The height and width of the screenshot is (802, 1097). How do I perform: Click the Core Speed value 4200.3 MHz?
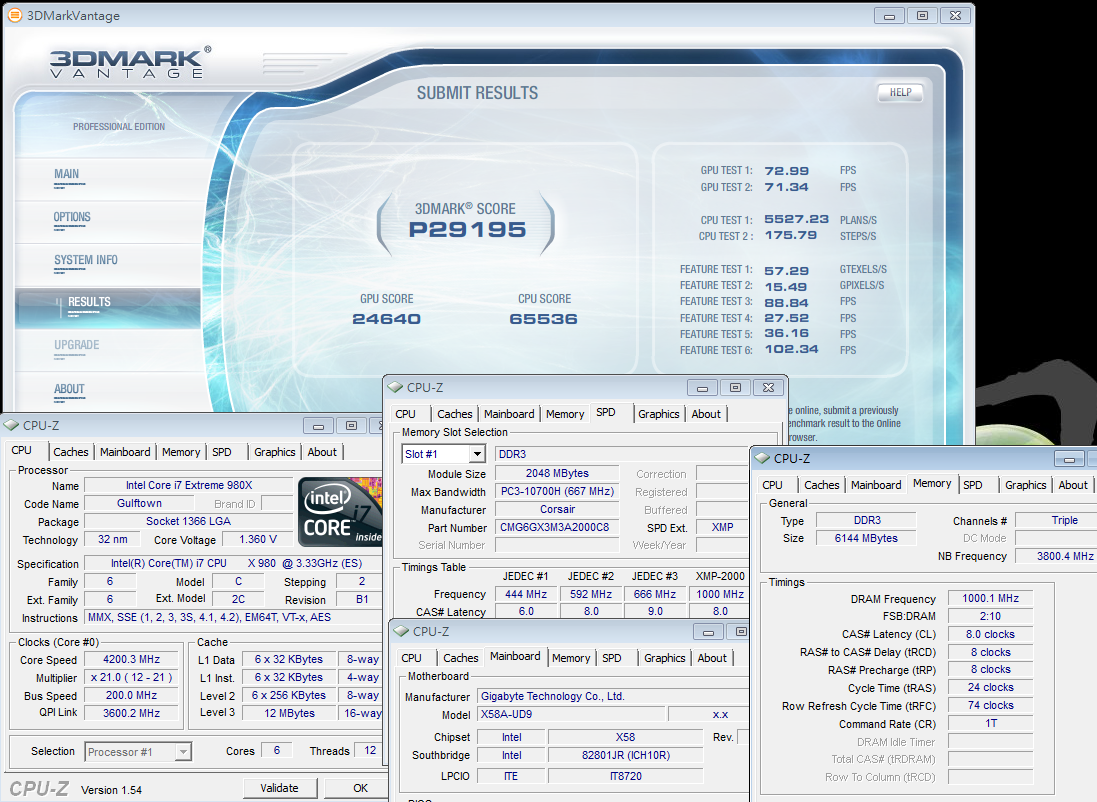tap(132, 659)
